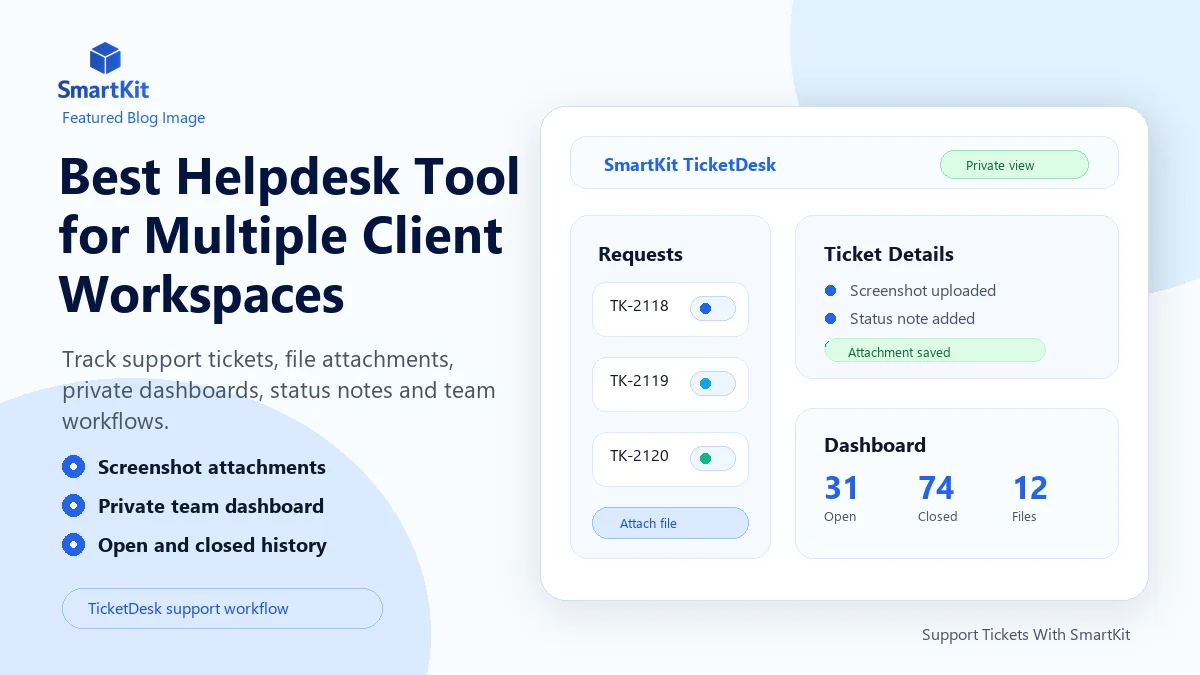Click the SmartKit cube logo icon
1200x675 pixels.
click(105, 58)
